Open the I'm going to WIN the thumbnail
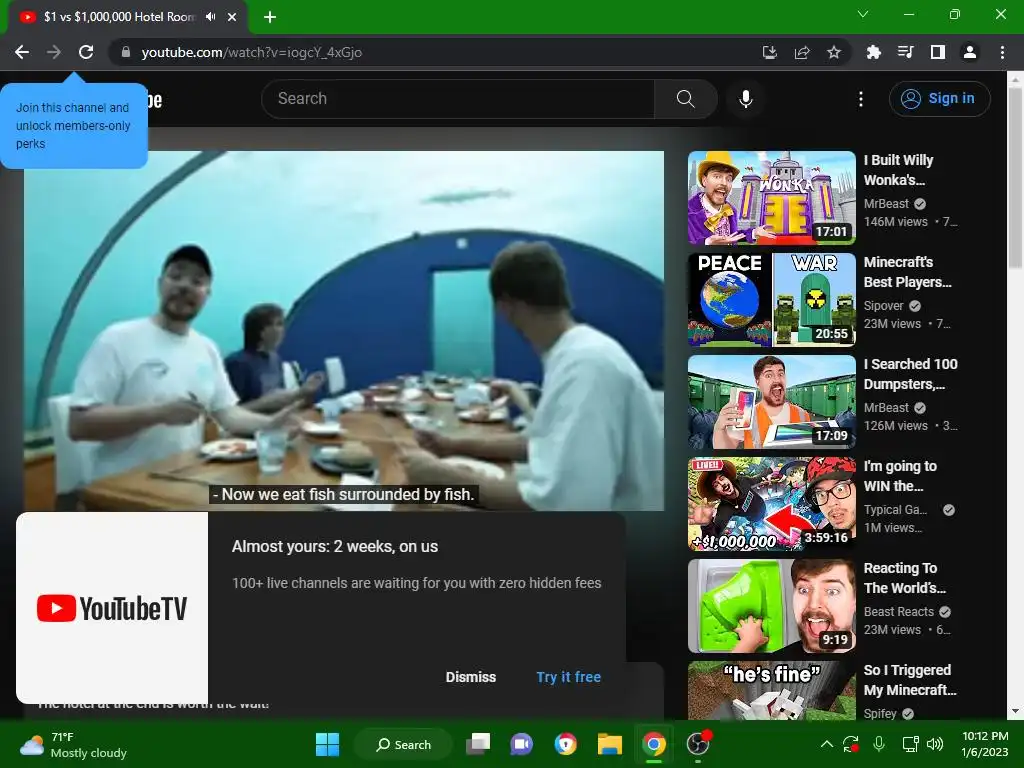This screenshot has height=768, width=1024. coord(772,504)
